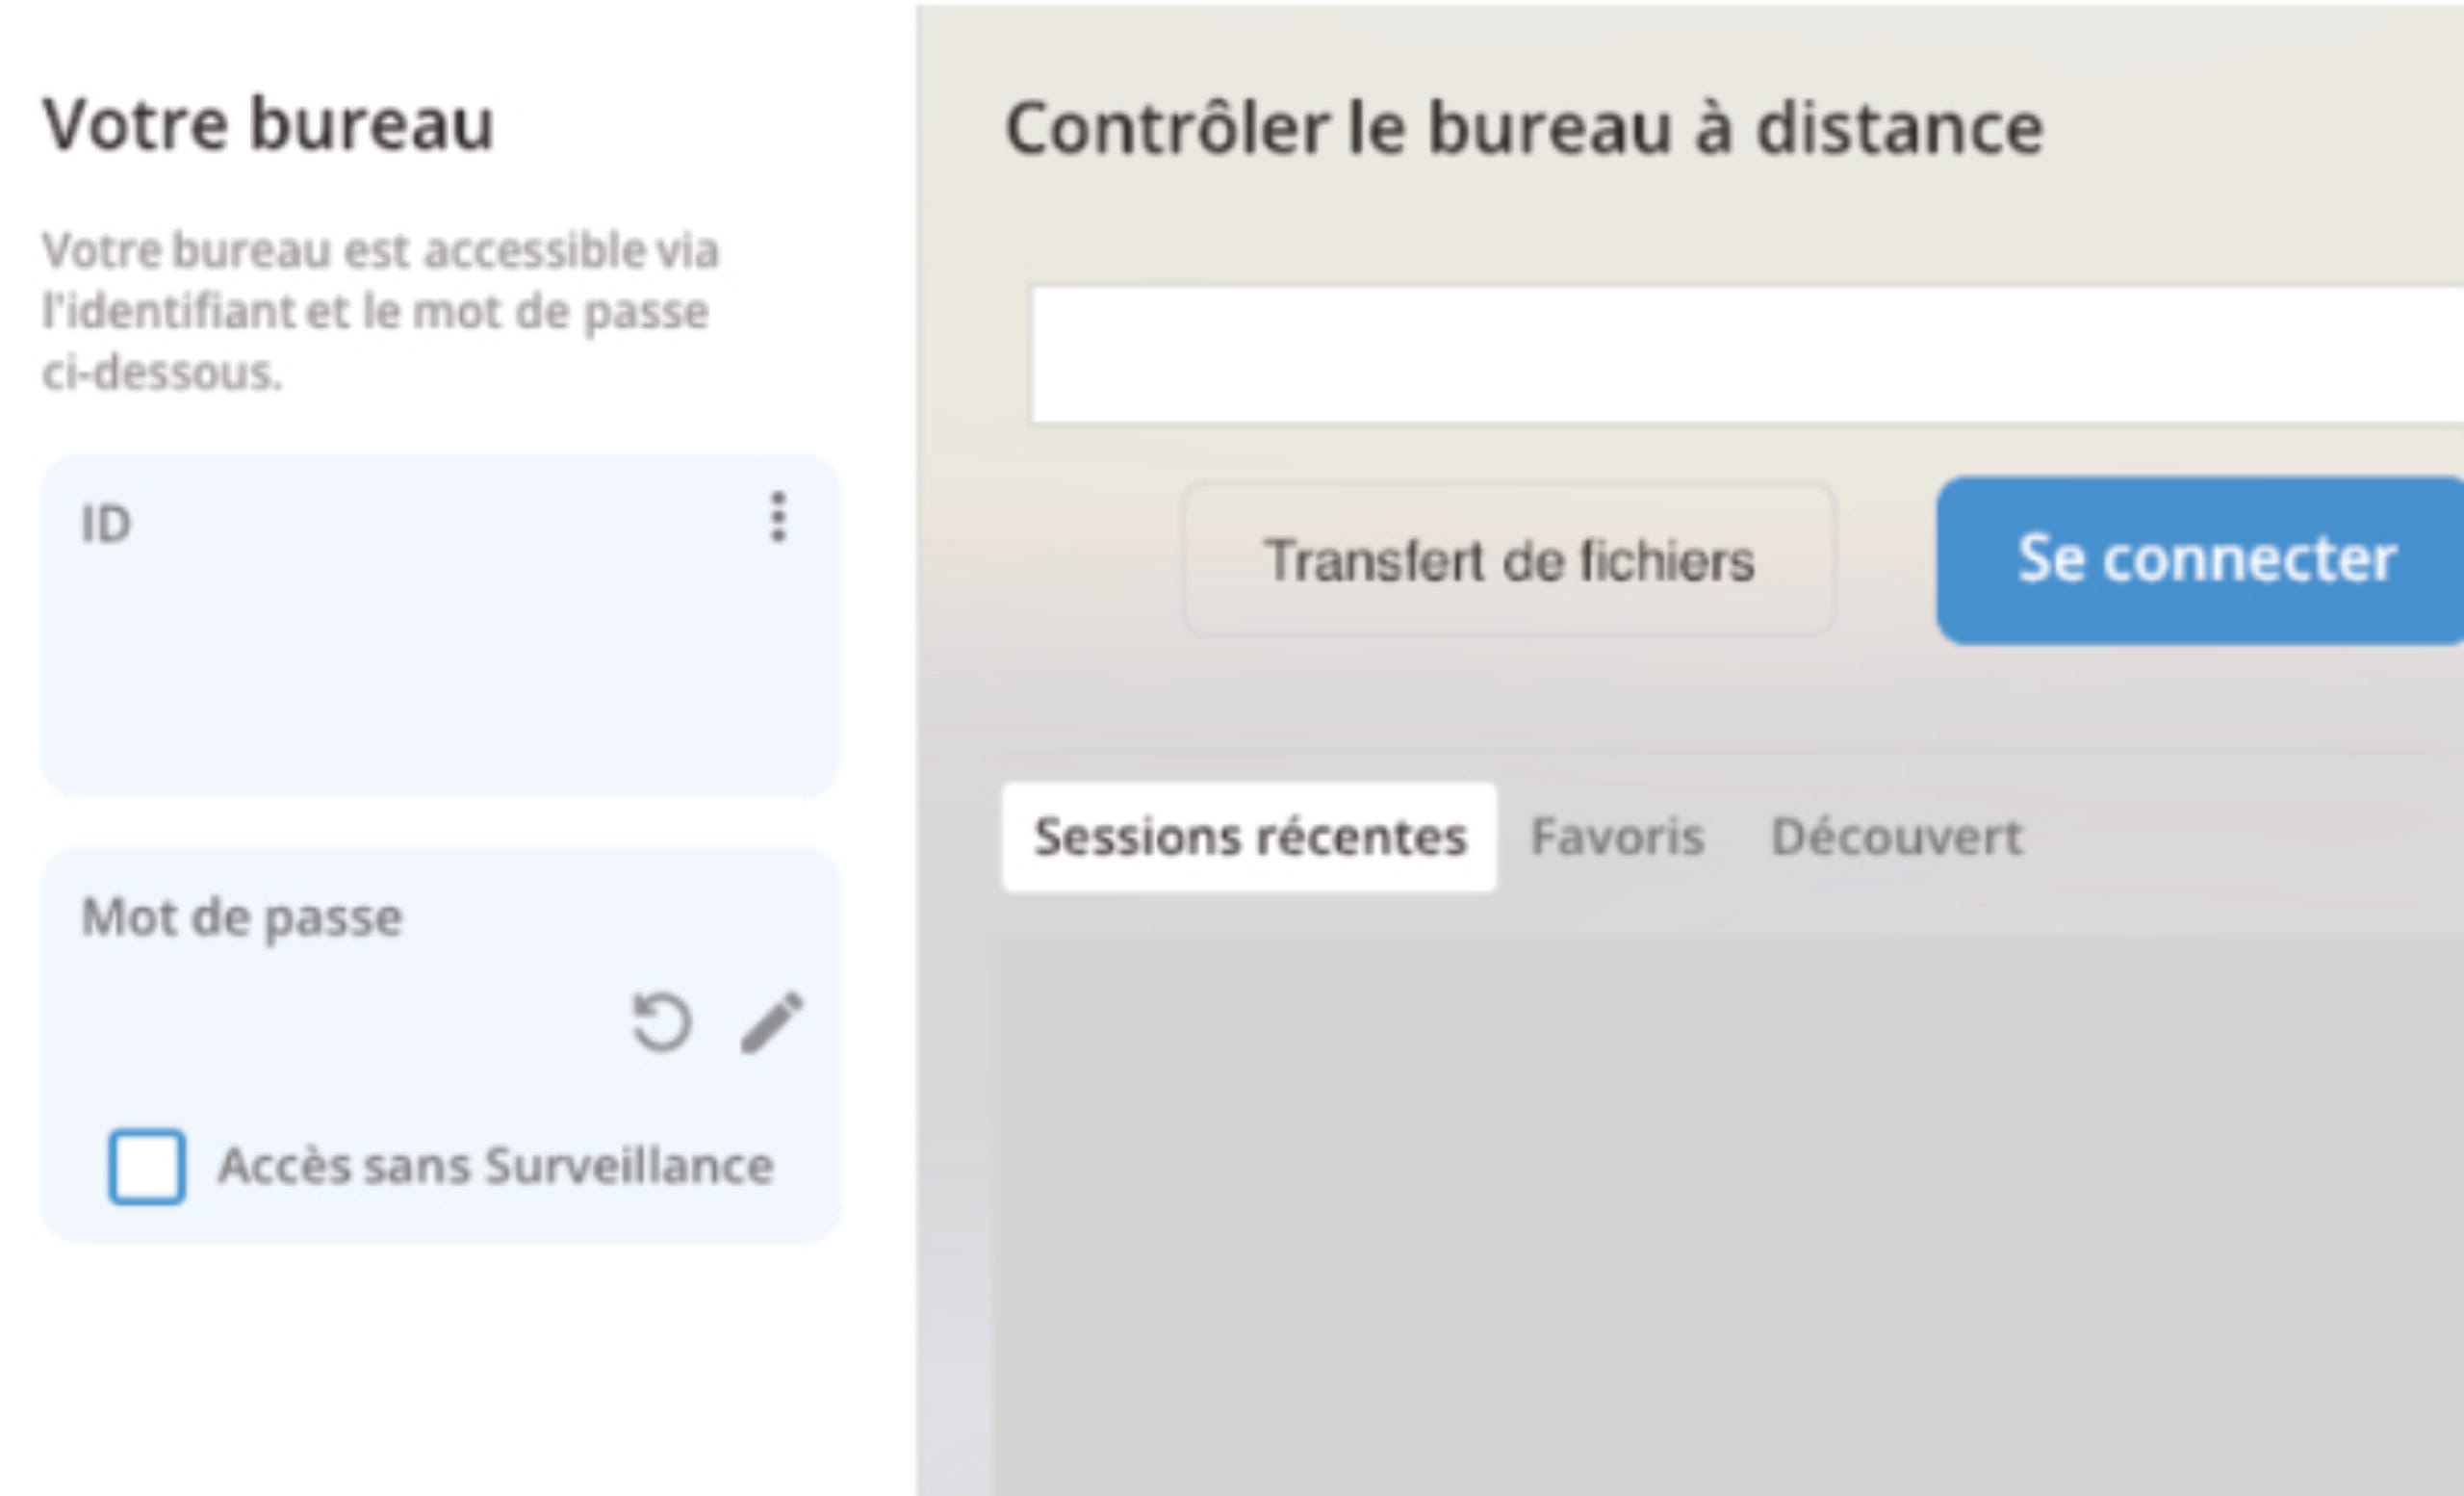Click the Votre bureau heading
This screenshot has height=1496, width=2464.
pyautogui.click(x=268, y=124)
